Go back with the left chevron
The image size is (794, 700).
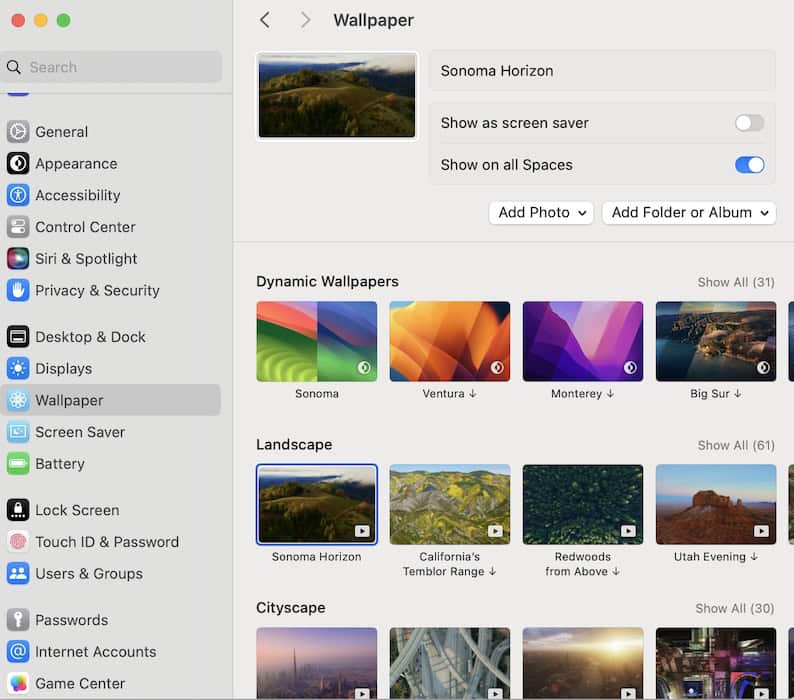[x=265, y=20]
